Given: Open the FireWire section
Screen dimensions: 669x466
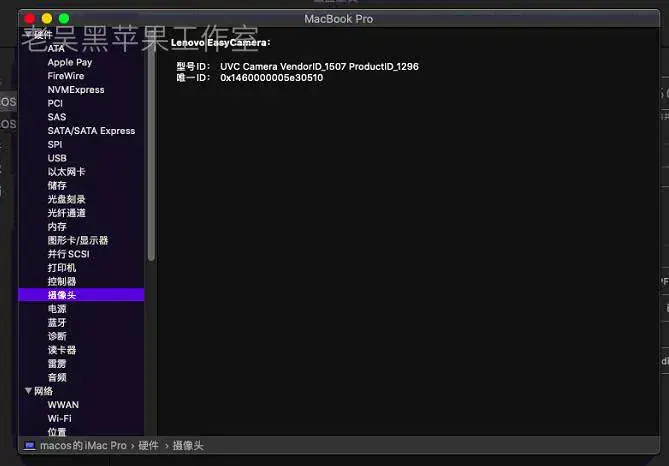Looking at the screenshot, I should point(66,76).
